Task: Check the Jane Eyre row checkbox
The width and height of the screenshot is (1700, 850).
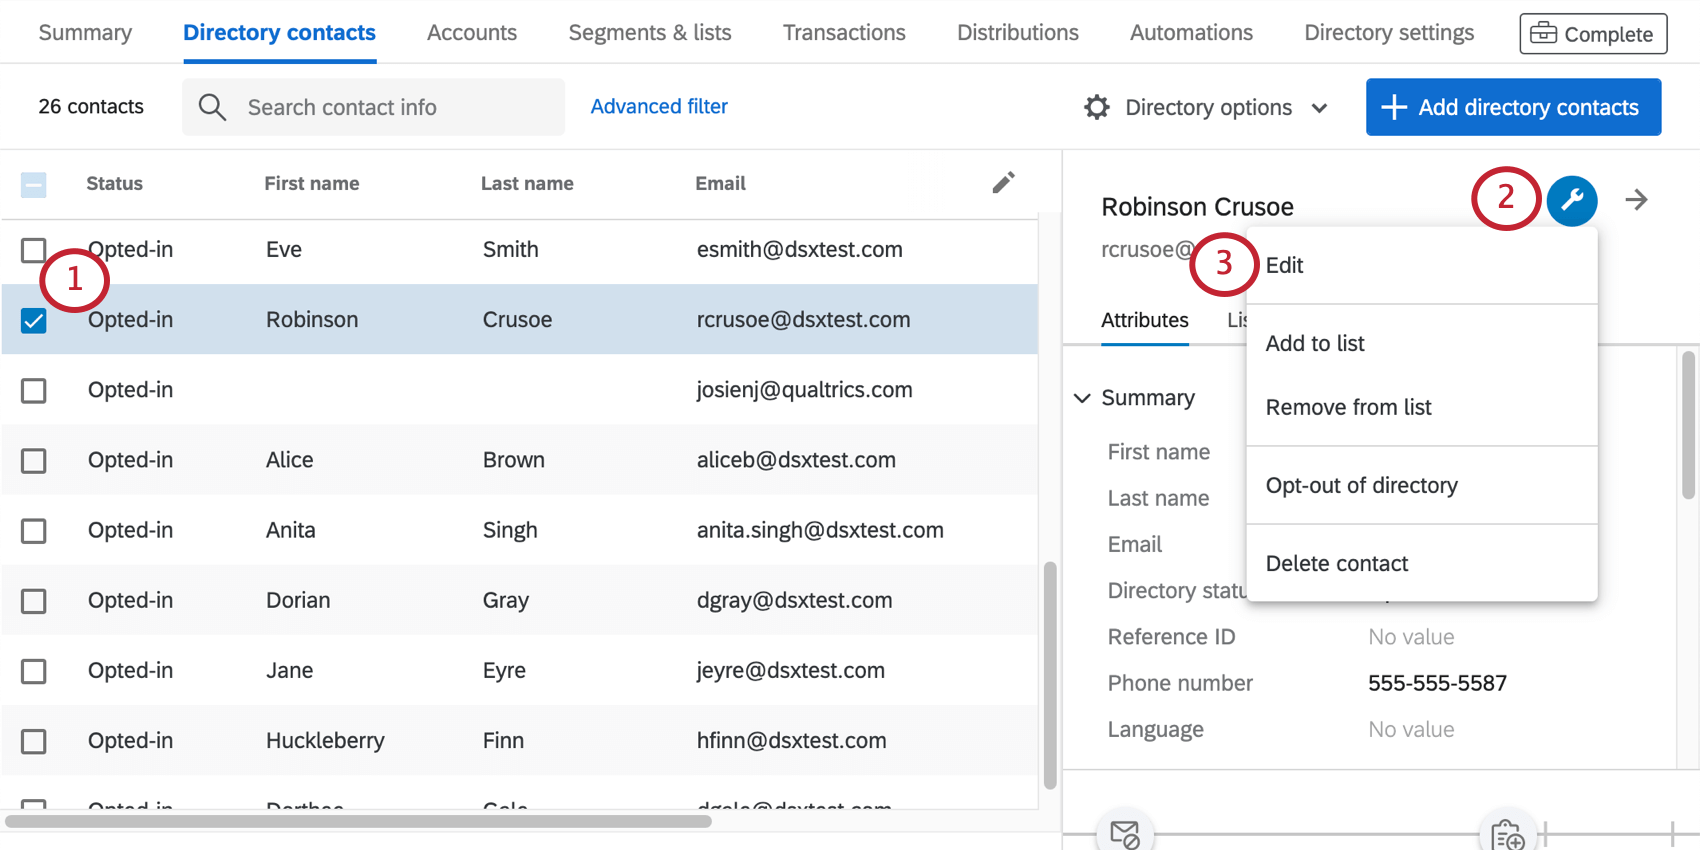Action: click(x=33, y=670)
